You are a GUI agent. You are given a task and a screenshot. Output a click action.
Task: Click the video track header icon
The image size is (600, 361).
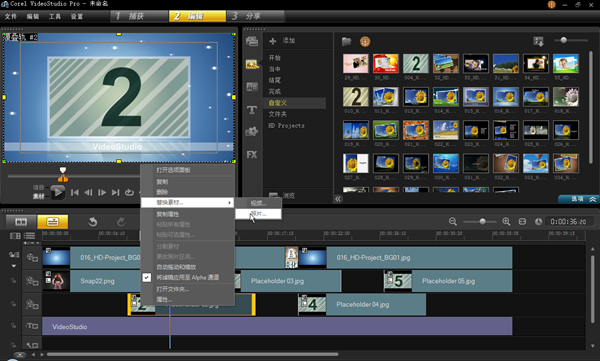click(x=32, y=258)
